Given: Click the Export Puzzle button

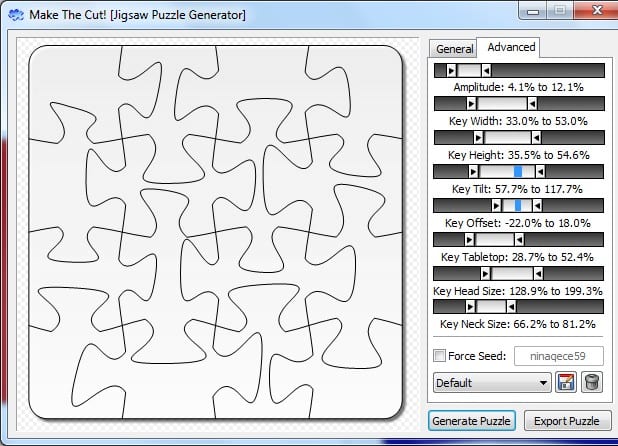Looking at the screenshot, I should (567, 421).
